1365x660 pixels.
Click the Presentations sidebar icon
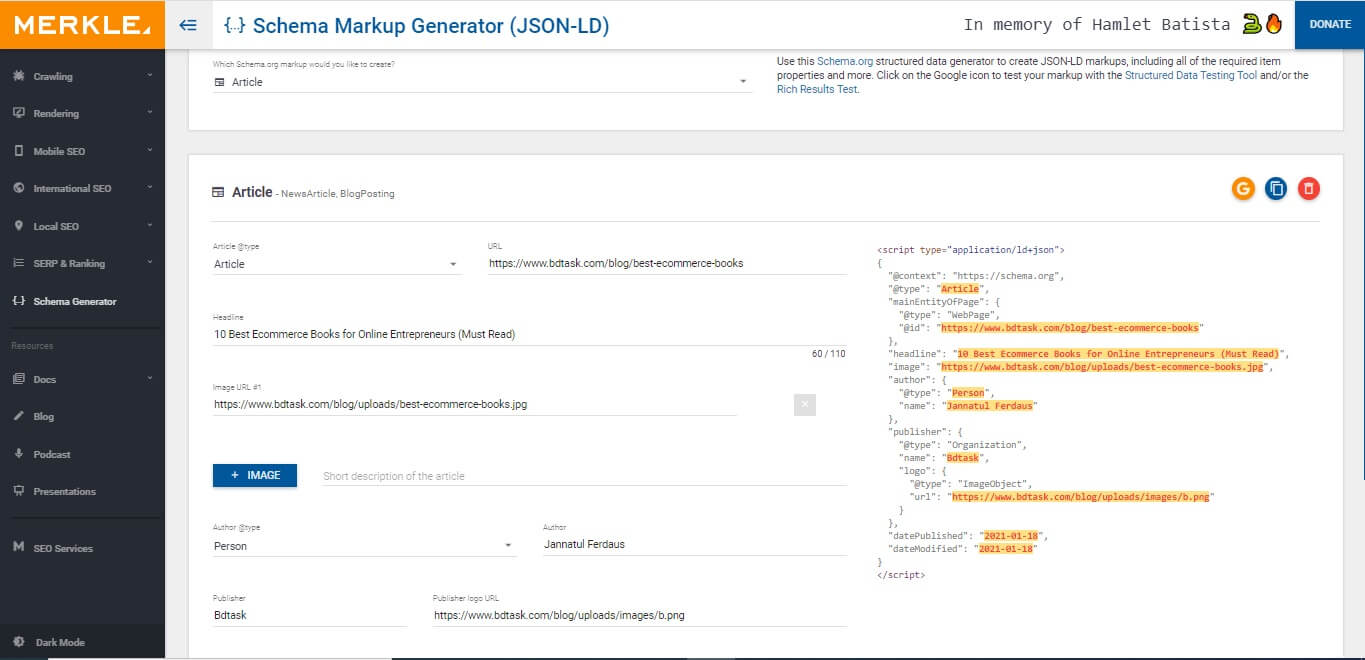63,491
